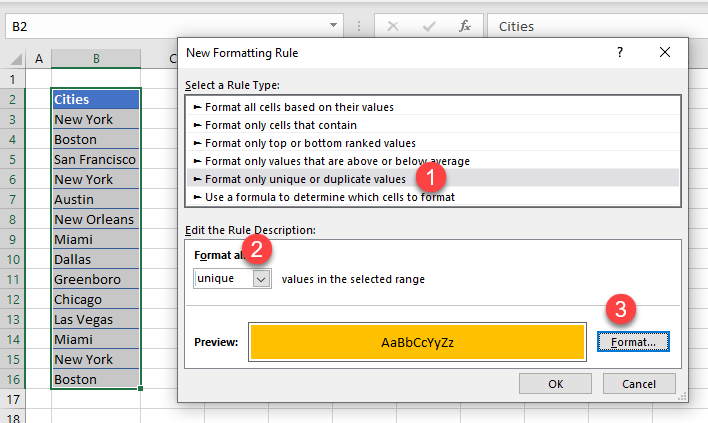Click the formula bar Enter checkmark icon
The width and height of the screenshot is (708, 423).
click(x=428, y=27)
